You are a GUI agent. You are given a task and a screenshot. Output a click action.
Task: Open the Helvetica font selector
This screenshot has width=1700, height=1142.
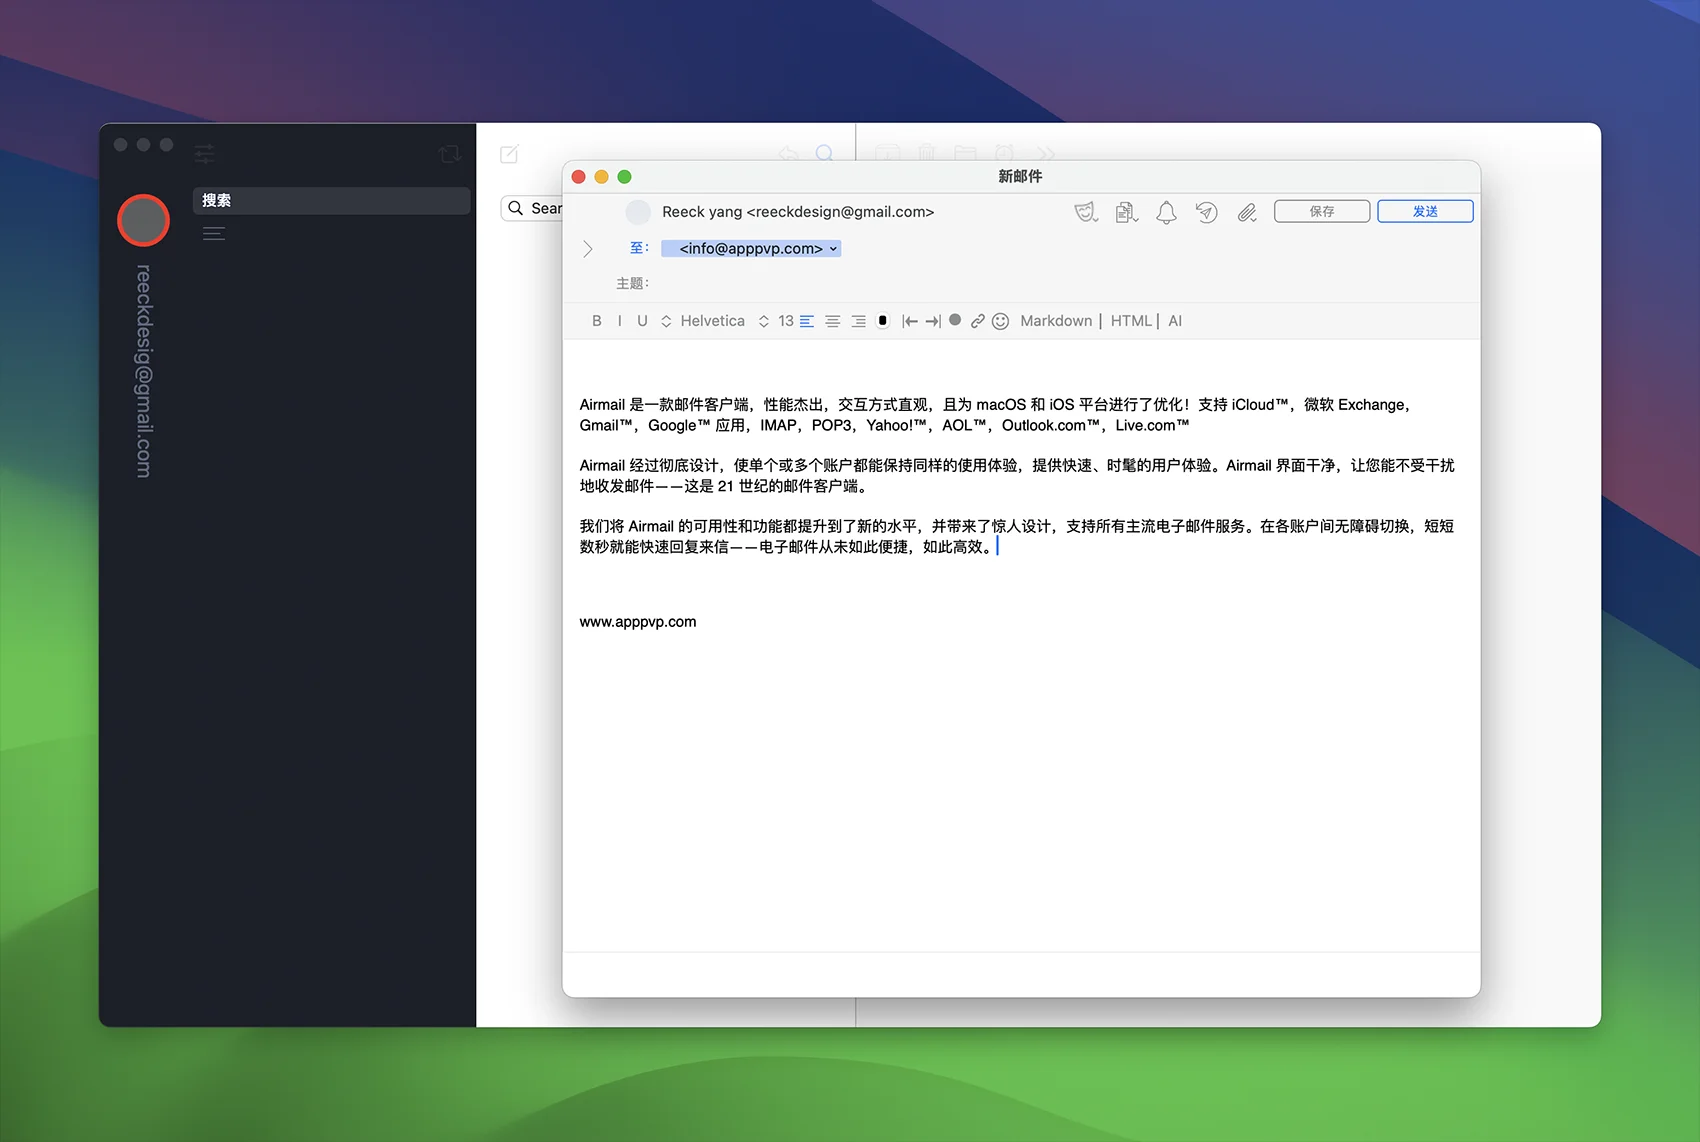click(x=712, y=321)
